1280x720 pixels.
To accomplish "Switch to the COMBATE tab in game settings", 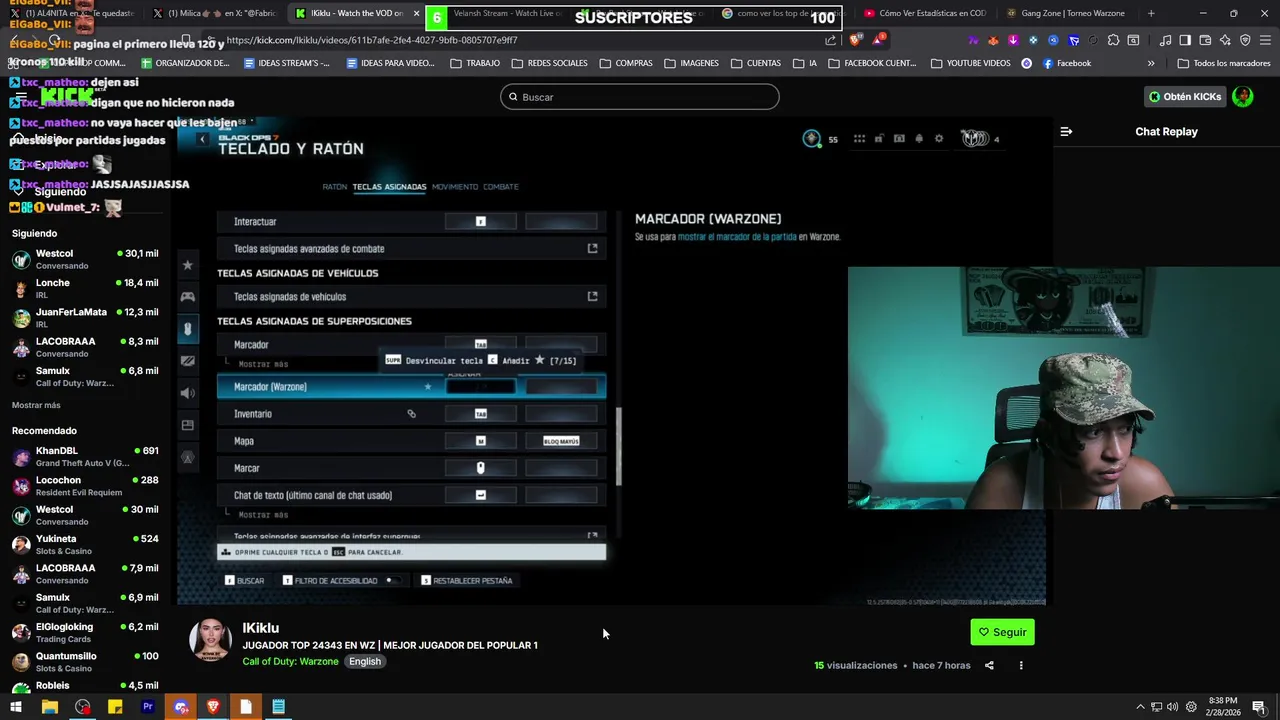I will [501, 187].
